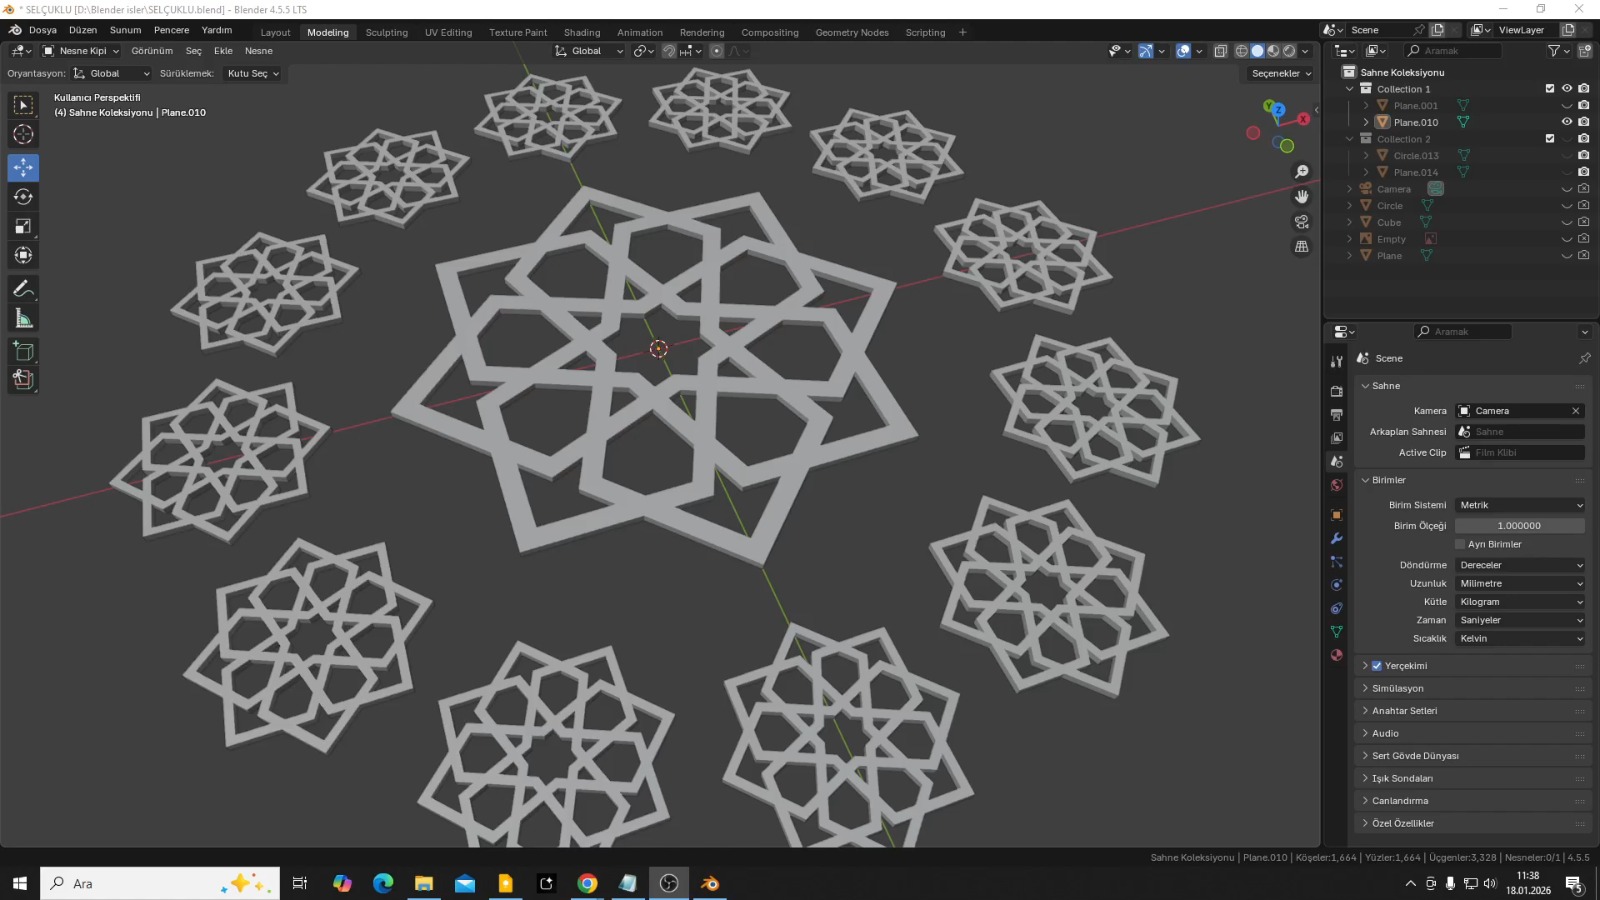The width and height of the screenshot is (1600, 900).
Task: Select the Rotate tool
Action: 22,197
